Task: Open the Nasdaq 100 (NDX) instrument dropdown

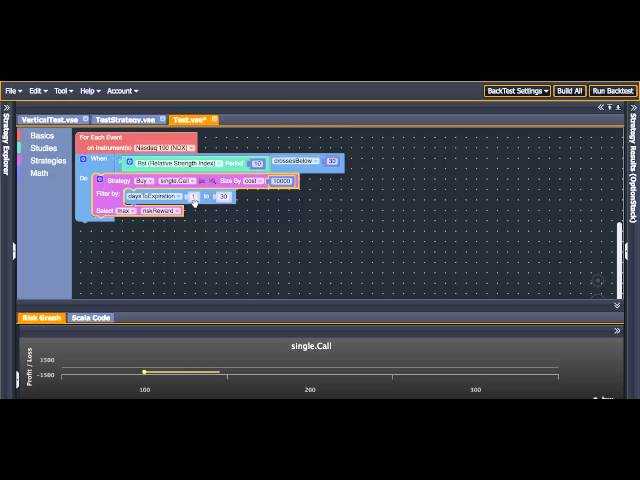Action: (x=164, y=148)
